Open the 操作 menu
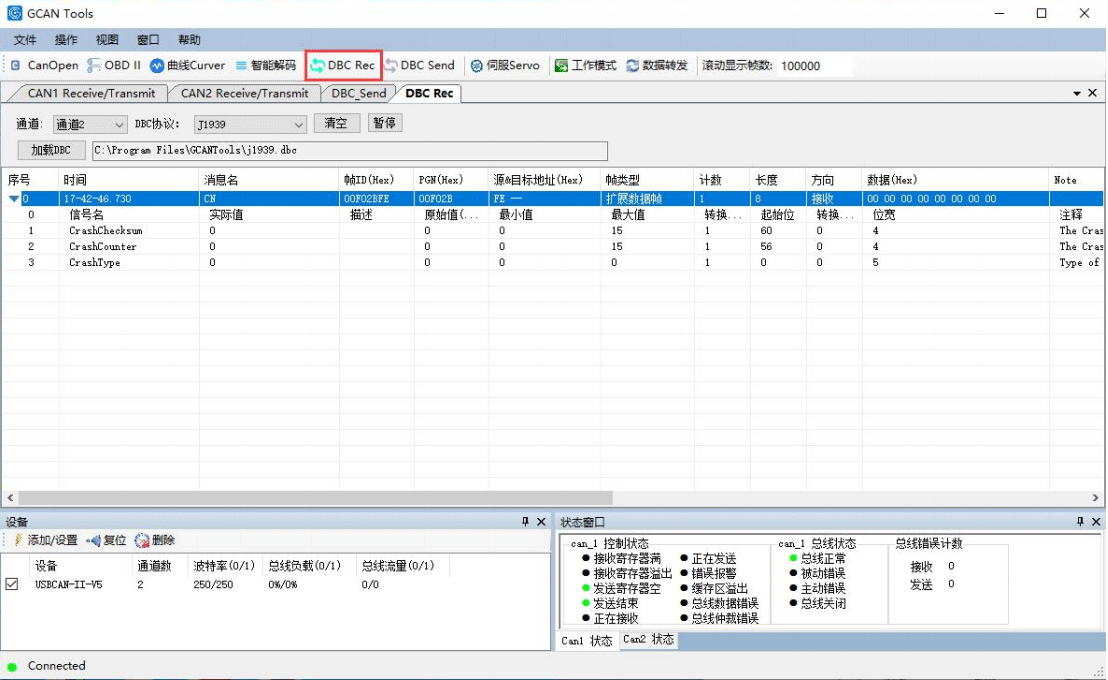Image resolution: width=1108 pixels, height=680 pixels. click(66, 40)
